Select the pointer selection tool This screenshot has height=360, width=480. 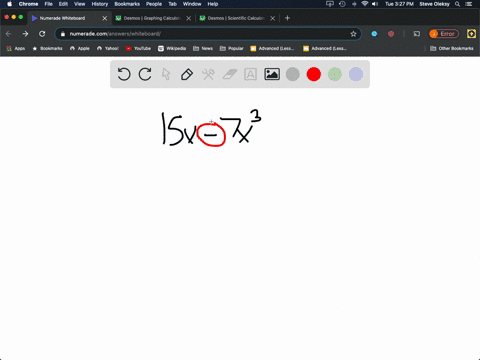click(166, 74)
